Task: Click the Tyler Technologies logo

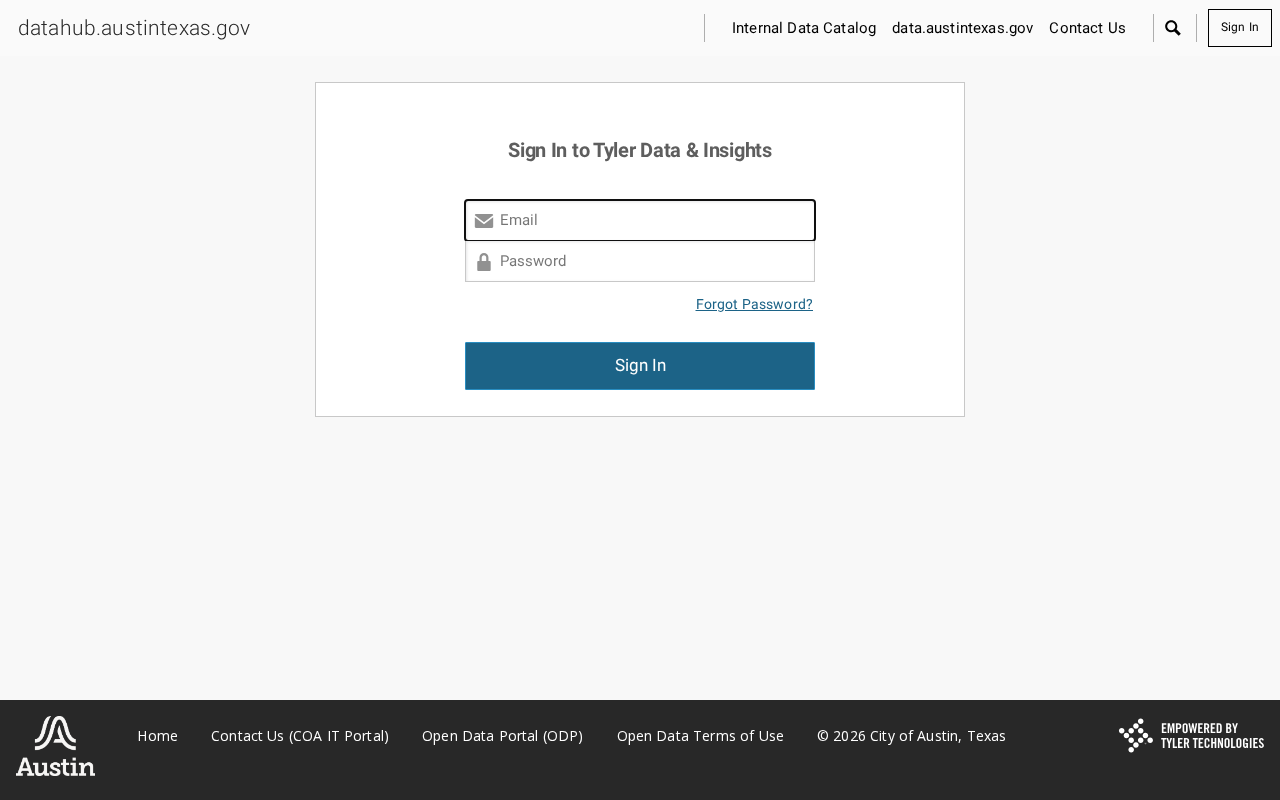Action: coord(1191,736)
